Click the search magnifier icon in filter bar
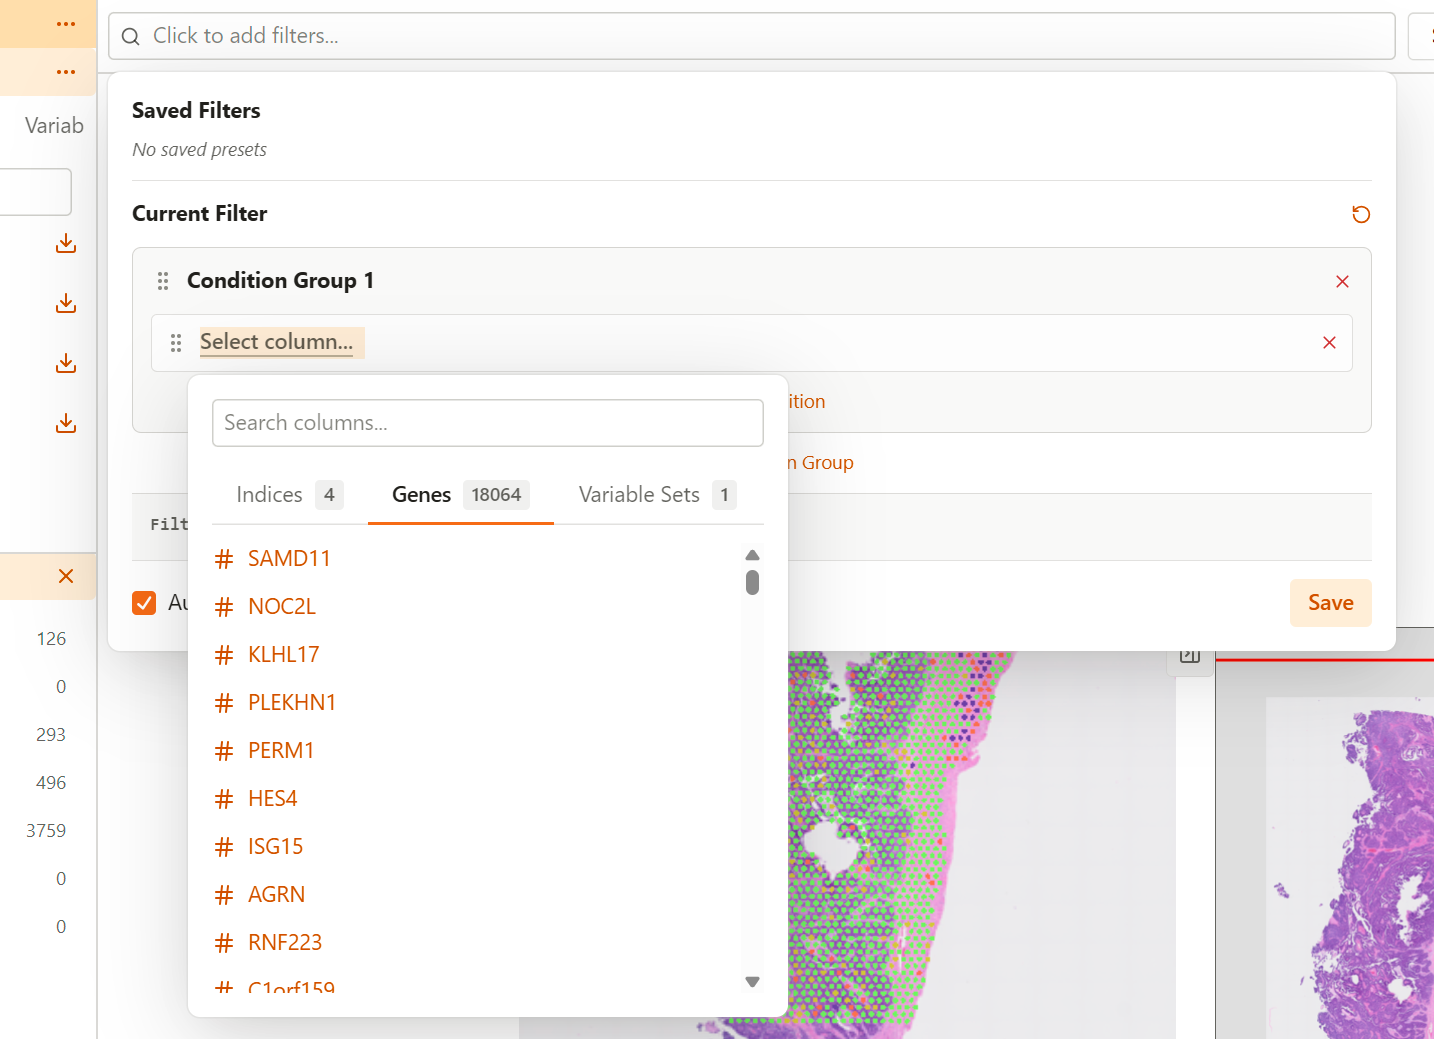Viewport: 1434px width, 1039px height. (131, 37)
